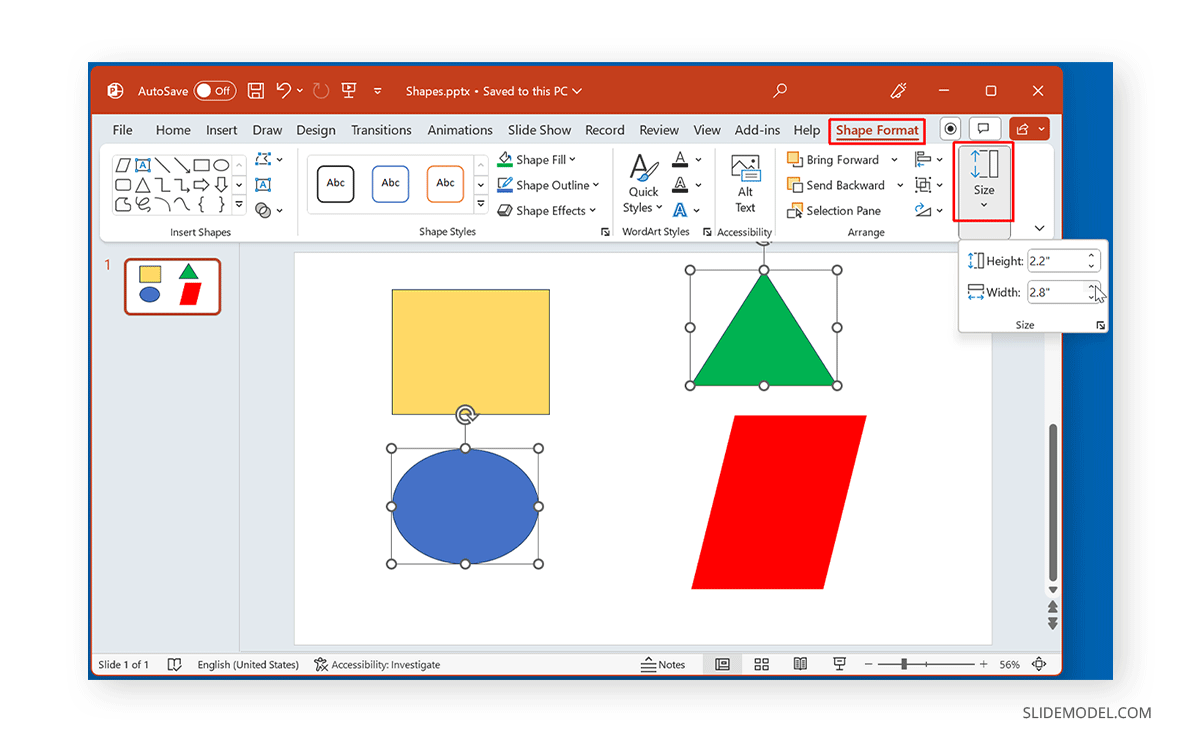Apply the black outline Abc shape style
The height and width of the screenshot is (743, 1200).
[336, 184]
